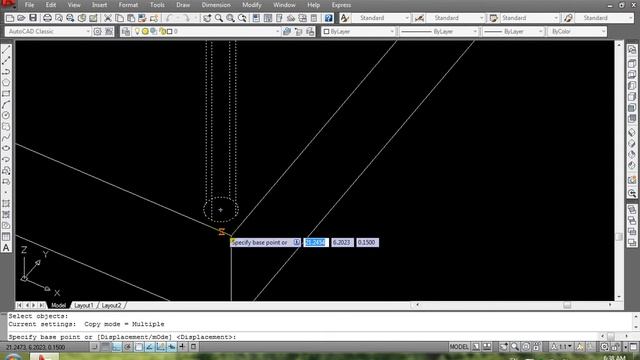
Task: Click the Pan realtime icon
Action: [207, 18]
